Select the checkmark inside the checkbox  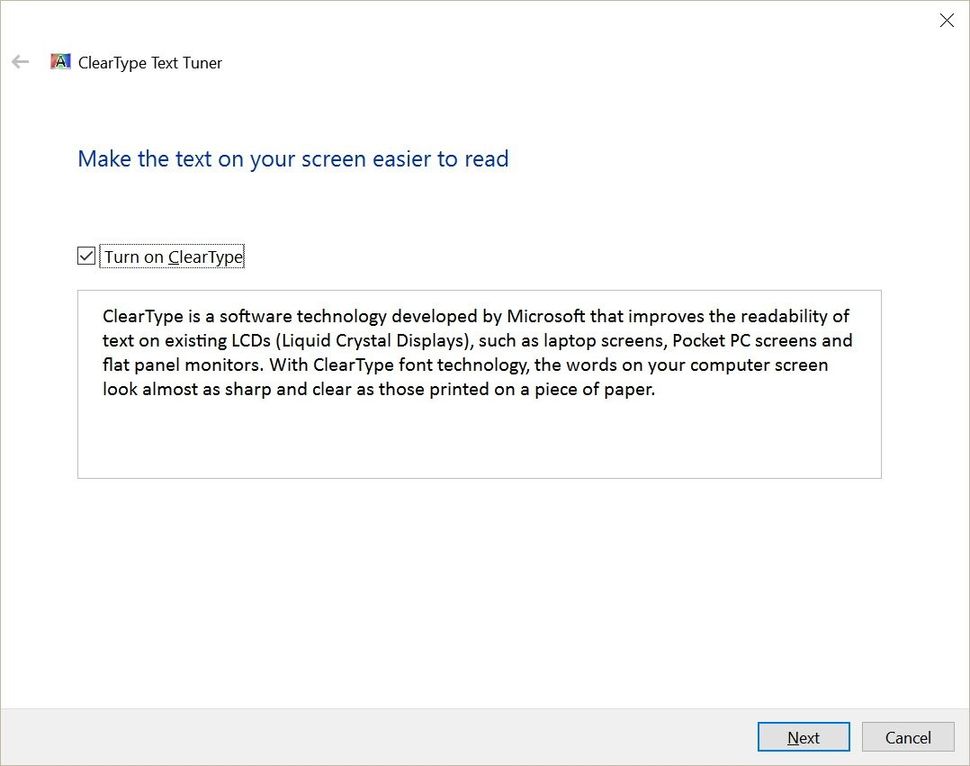(x=86, y=256)
